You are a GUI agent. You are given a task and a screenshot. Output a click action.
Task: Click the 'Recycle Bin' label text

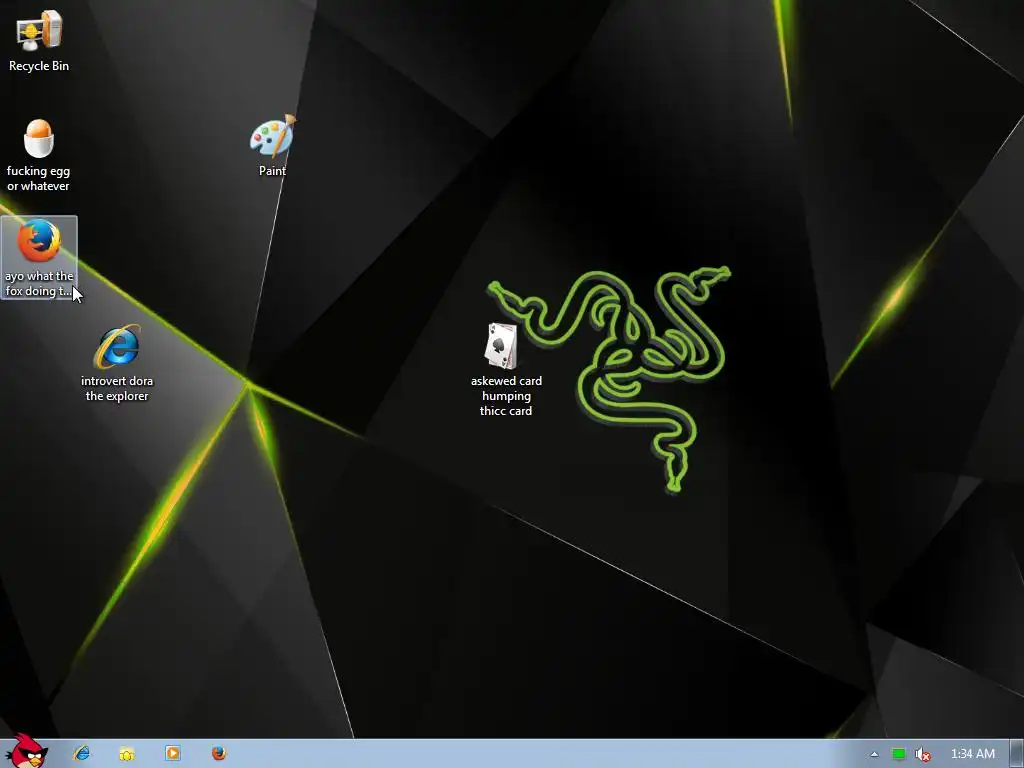click(39, 66)
